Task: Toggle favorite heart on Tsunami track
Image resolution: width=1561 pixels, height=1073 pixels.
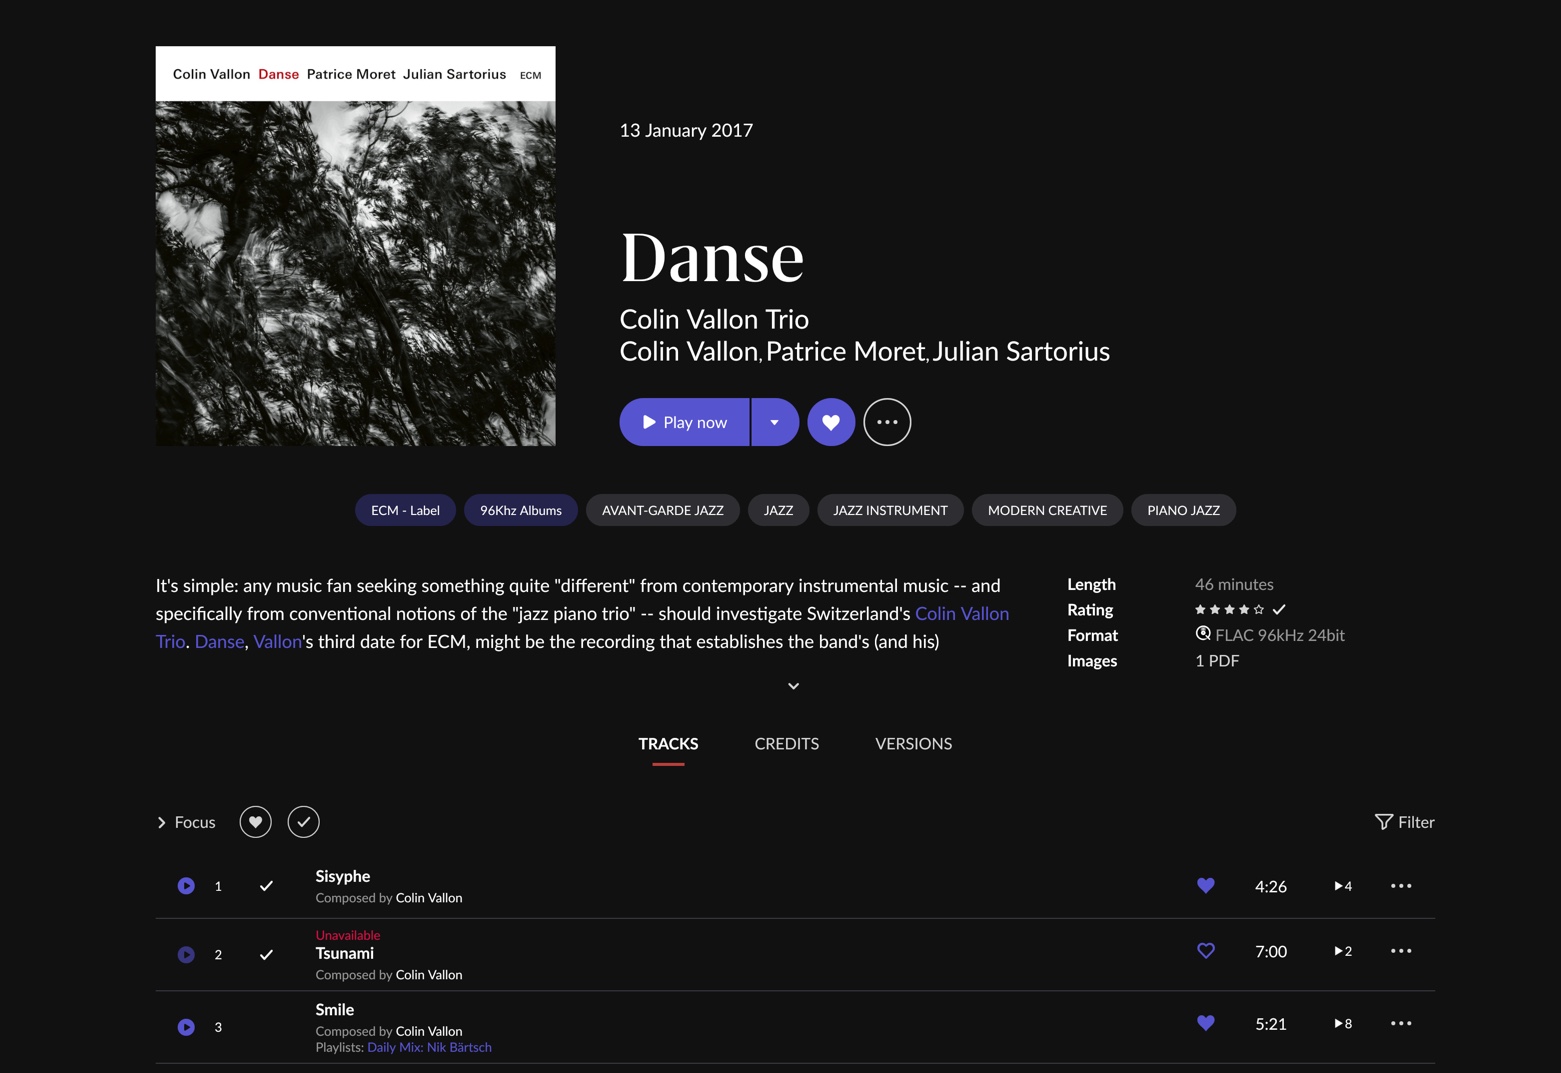Action: [x=1205, y=951]
